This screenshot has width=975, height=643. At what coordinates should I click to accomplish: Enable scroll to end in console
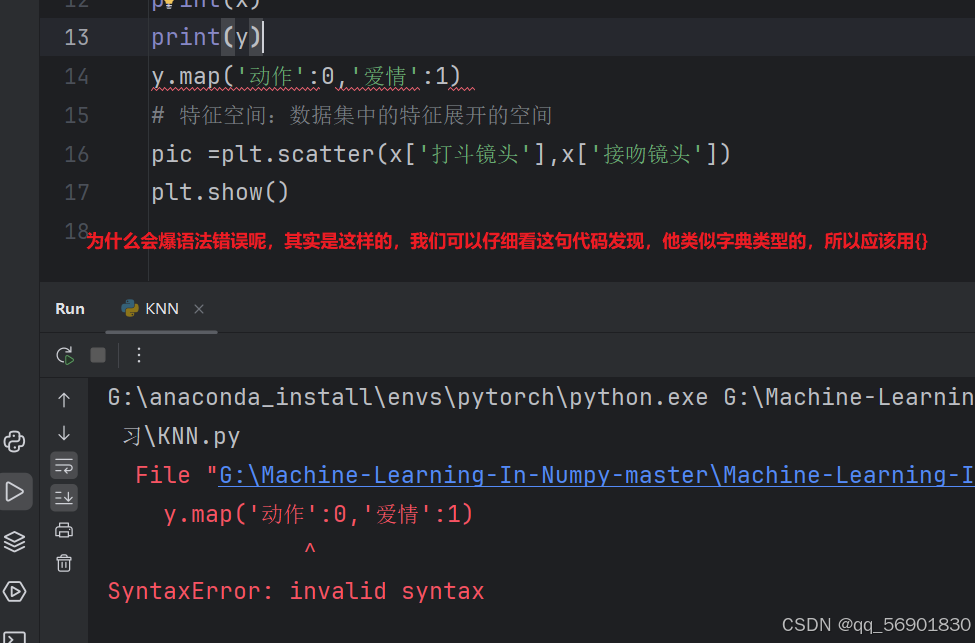pyautogui.click(x=64, y=497)
